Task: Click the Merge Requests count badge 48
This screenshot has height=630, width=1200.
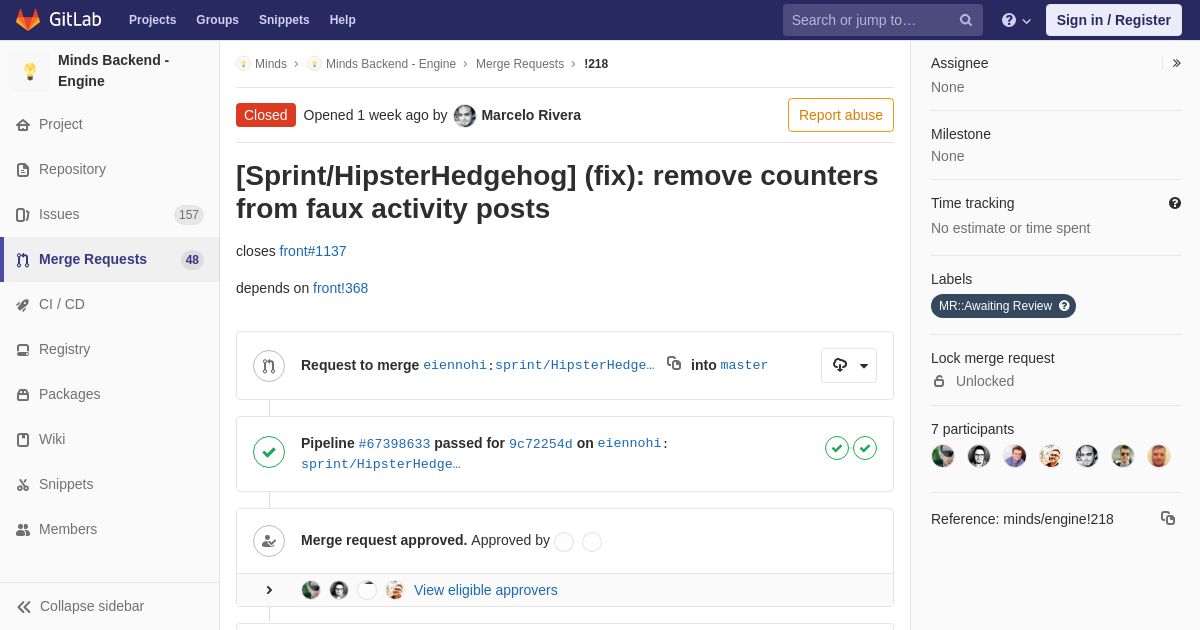Action: [192, 260]
